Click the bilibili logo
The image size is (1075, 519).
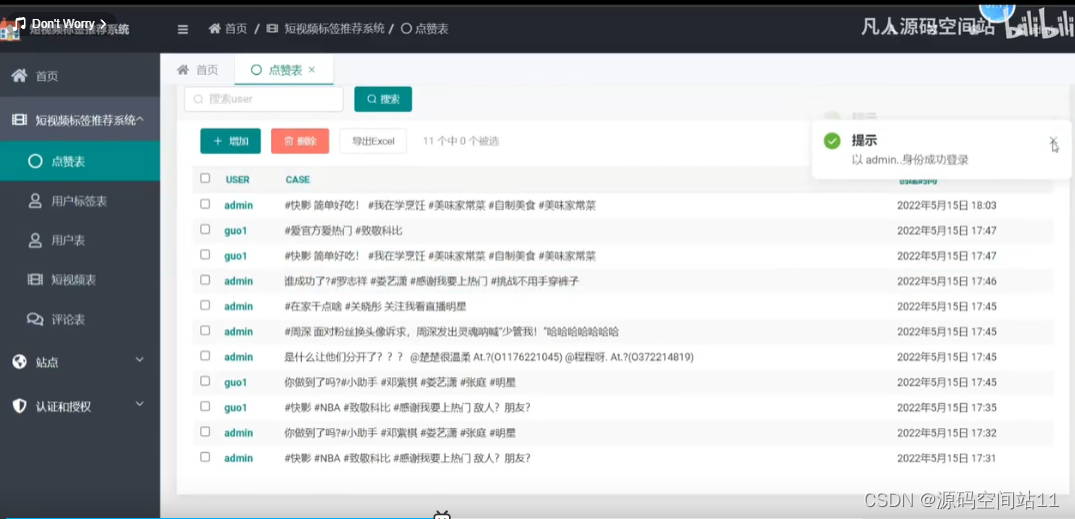(x=1039, y=27)
